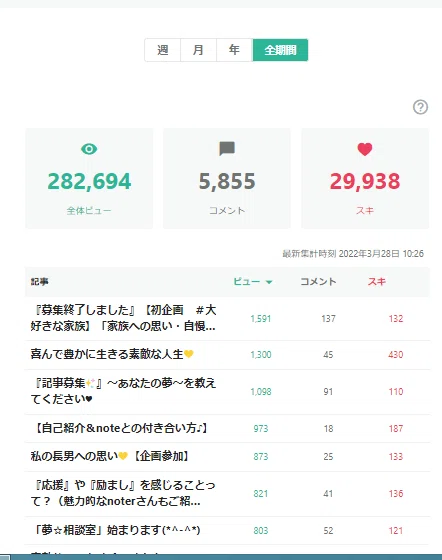
Task: Click the コメント label under 5,855
Action: pyautogui.click(x=227, y=211)
